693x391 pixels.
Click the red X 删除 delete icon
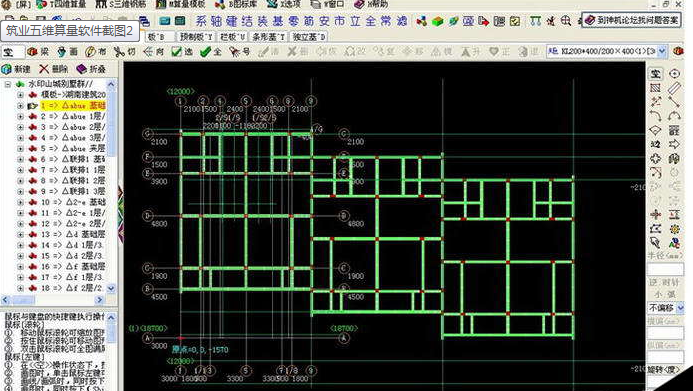point(44,69)
